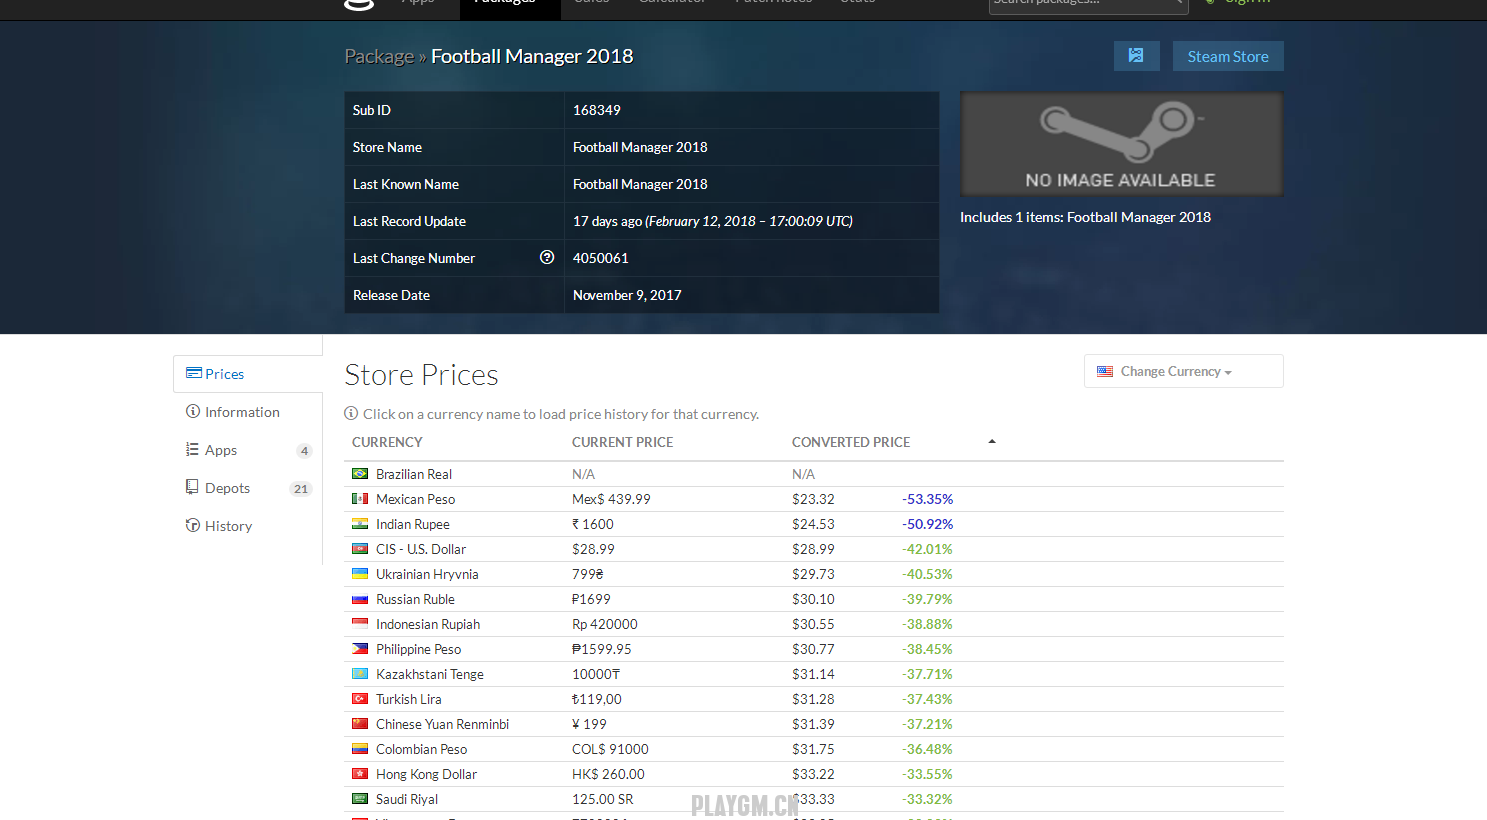
Task: Click the Rp 420000 price cell
Action: 605,624
